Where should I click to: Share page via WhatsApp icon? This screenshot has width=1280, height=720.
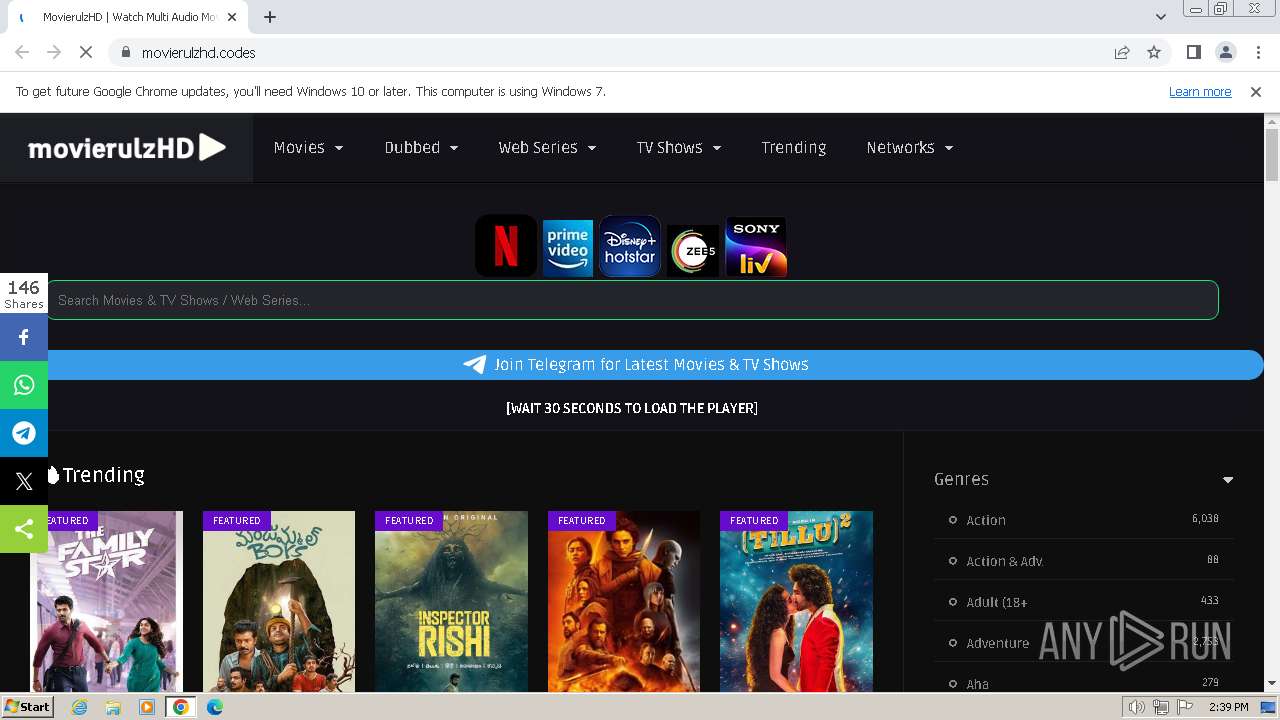pyautogui.click(x=24, y=385)
